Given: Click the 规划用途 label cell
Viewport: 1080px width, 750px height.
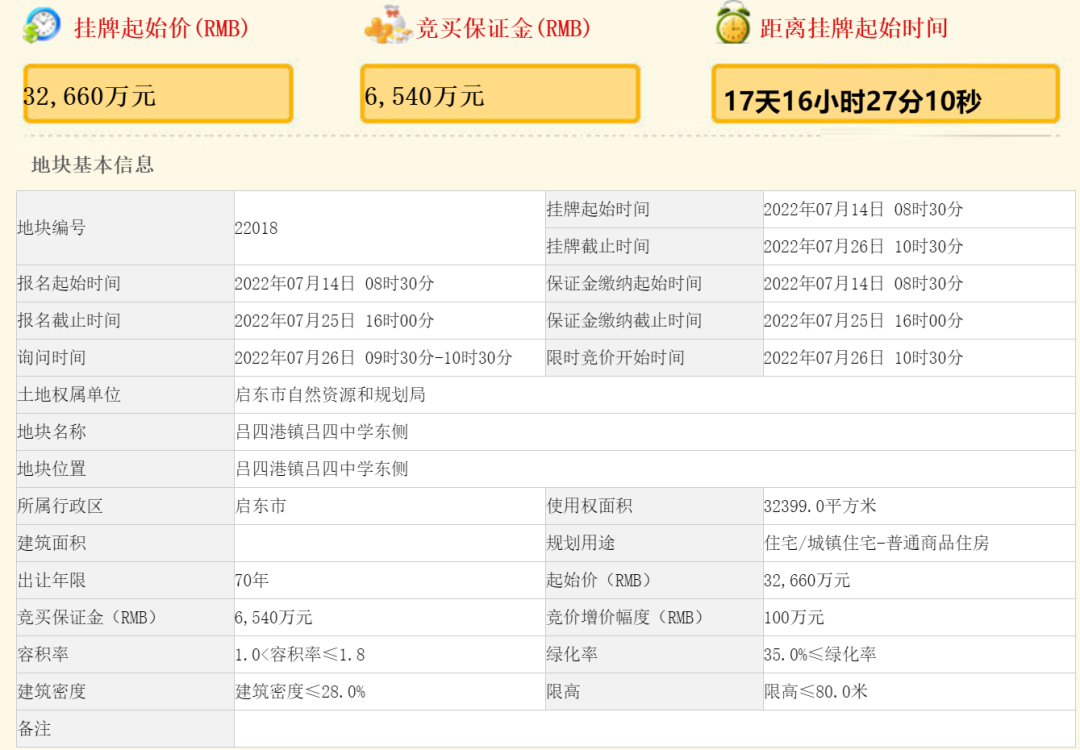Looking at the screenshot, I should coord(654,544).
